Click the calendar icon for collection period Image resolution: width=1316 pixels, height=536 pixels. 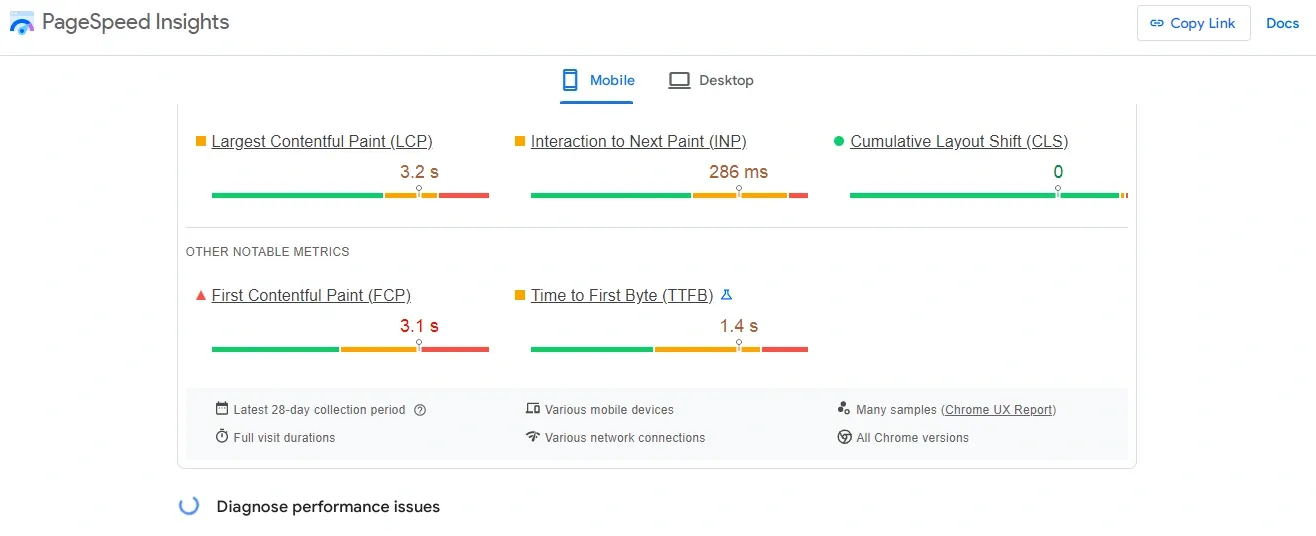coord(222,409)
